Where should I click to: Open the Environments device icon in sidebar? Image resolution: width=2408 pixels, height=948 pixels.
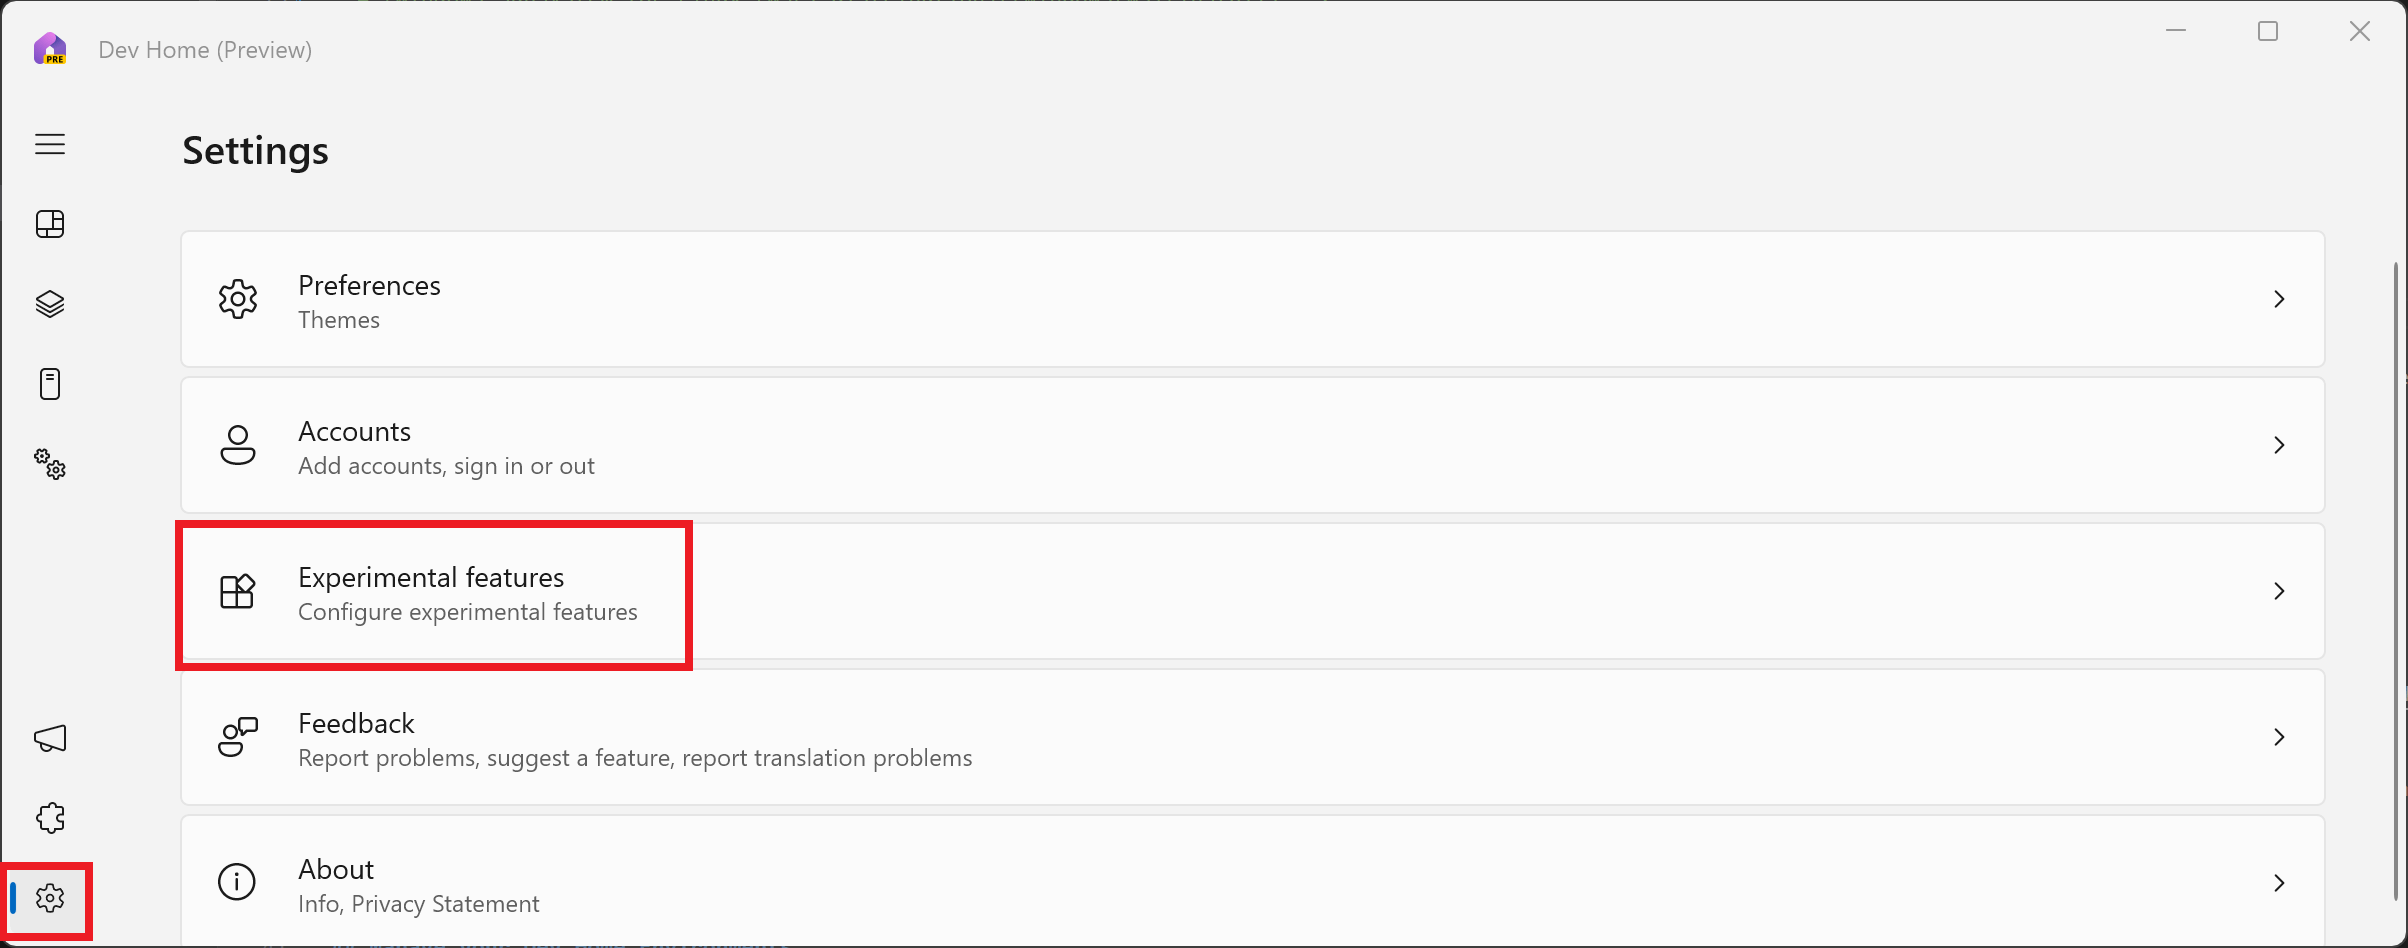pyautogui.click(x=50, y=384)
